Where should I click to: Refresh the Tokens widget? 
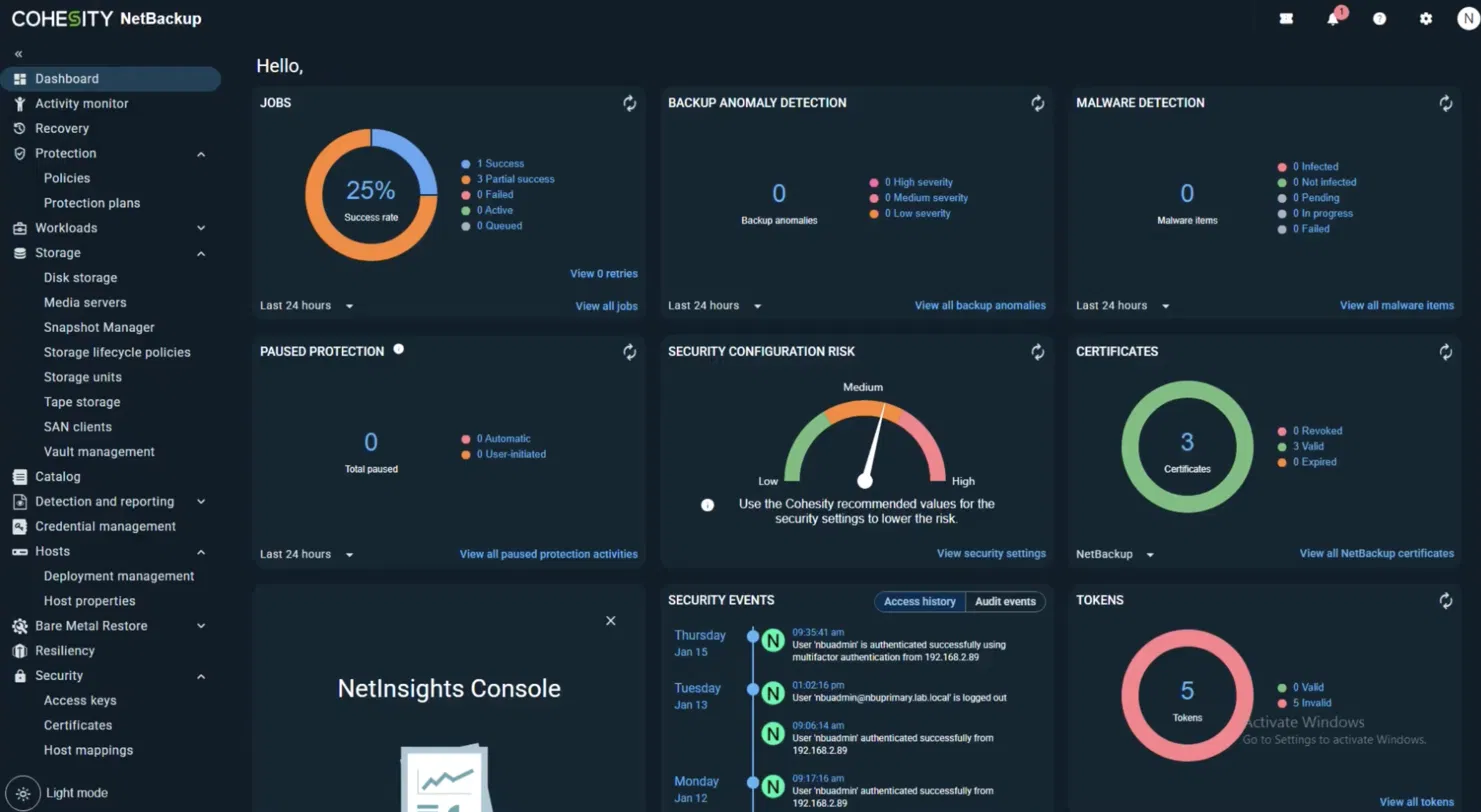click(x=1446, y=601)
